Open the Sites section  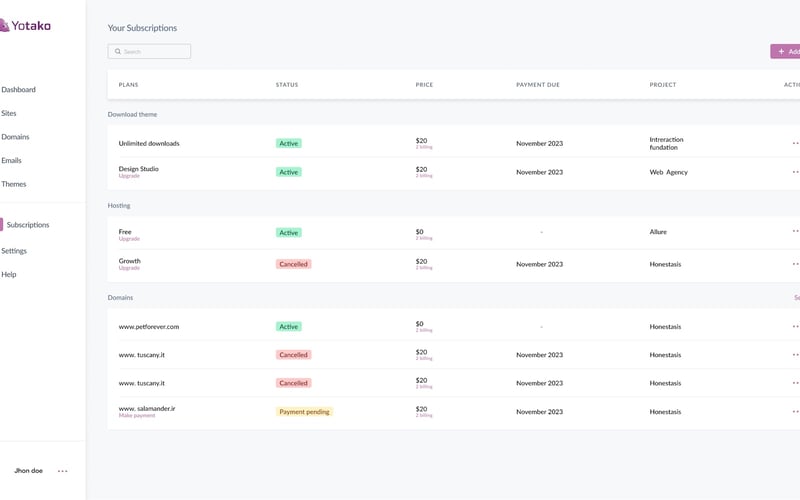[x=10, y=113]
